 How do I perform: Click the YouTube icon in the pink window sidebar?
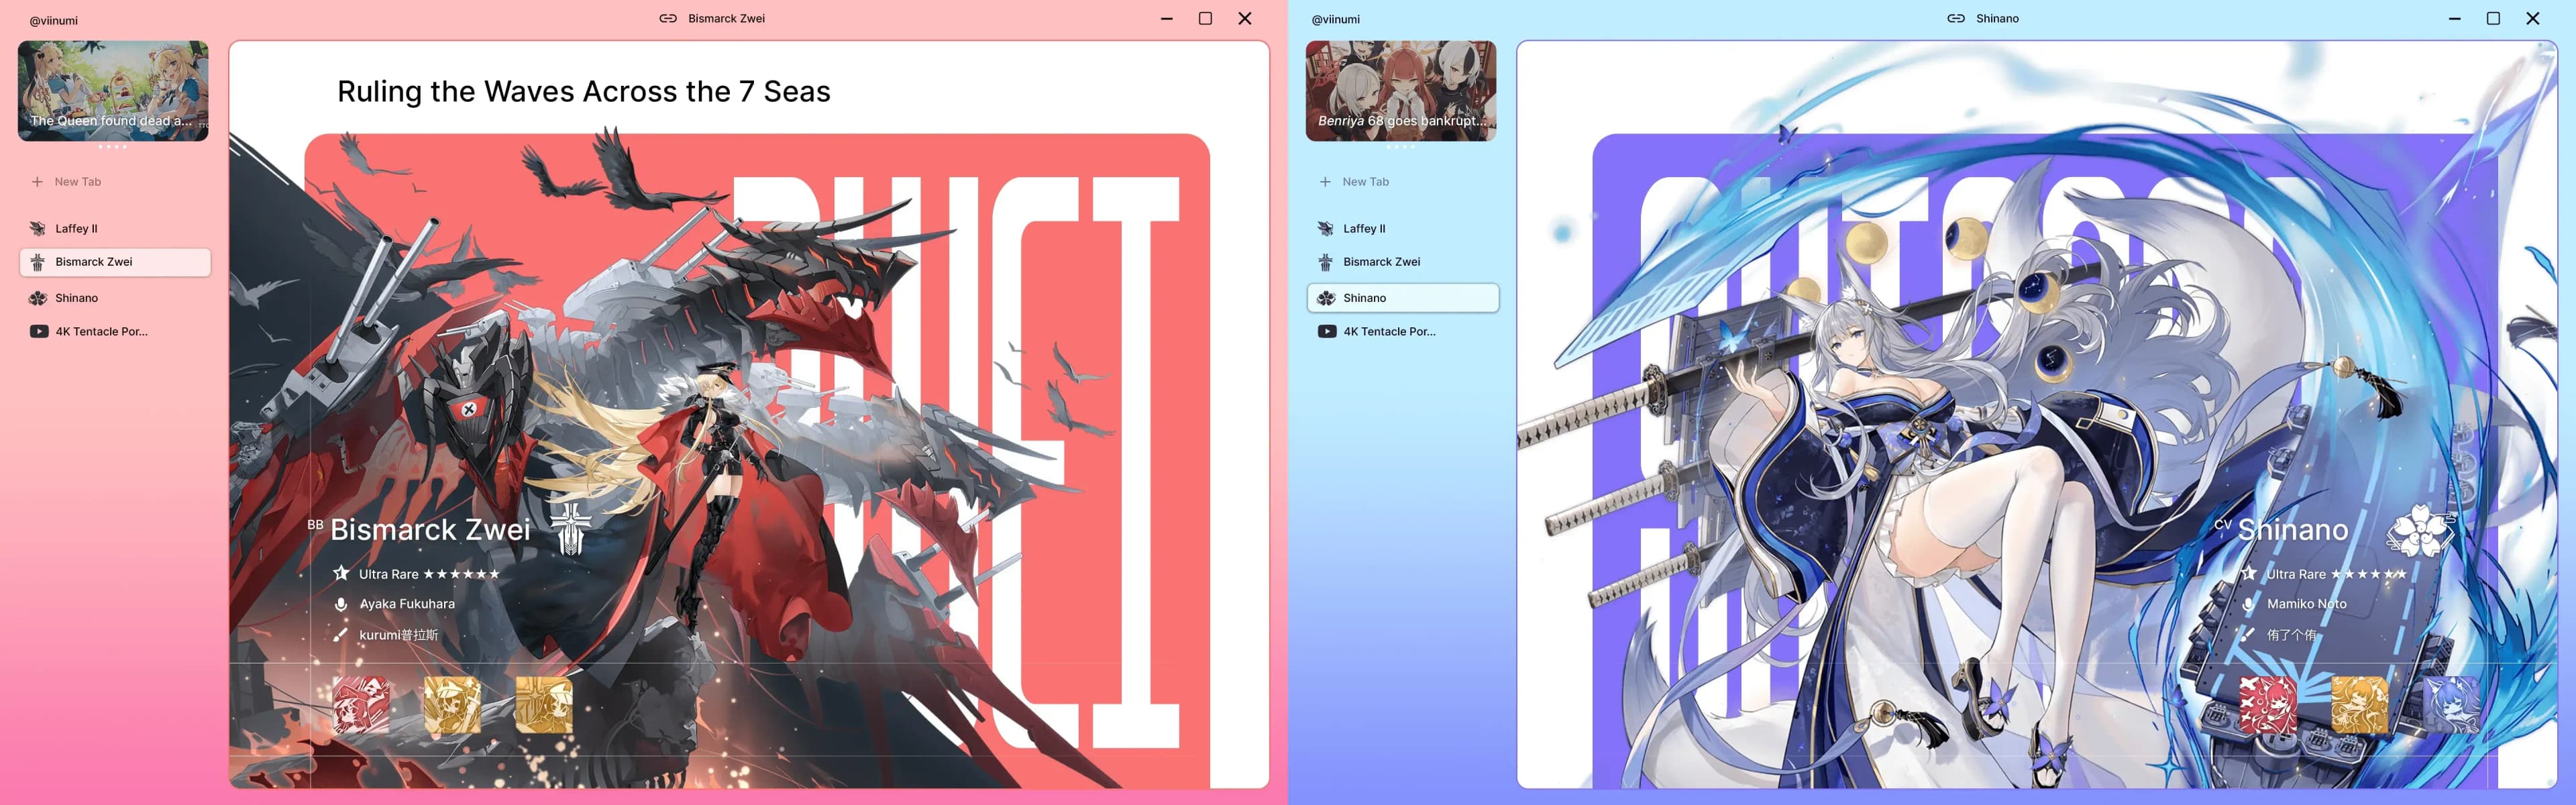[x=39, y=332]
